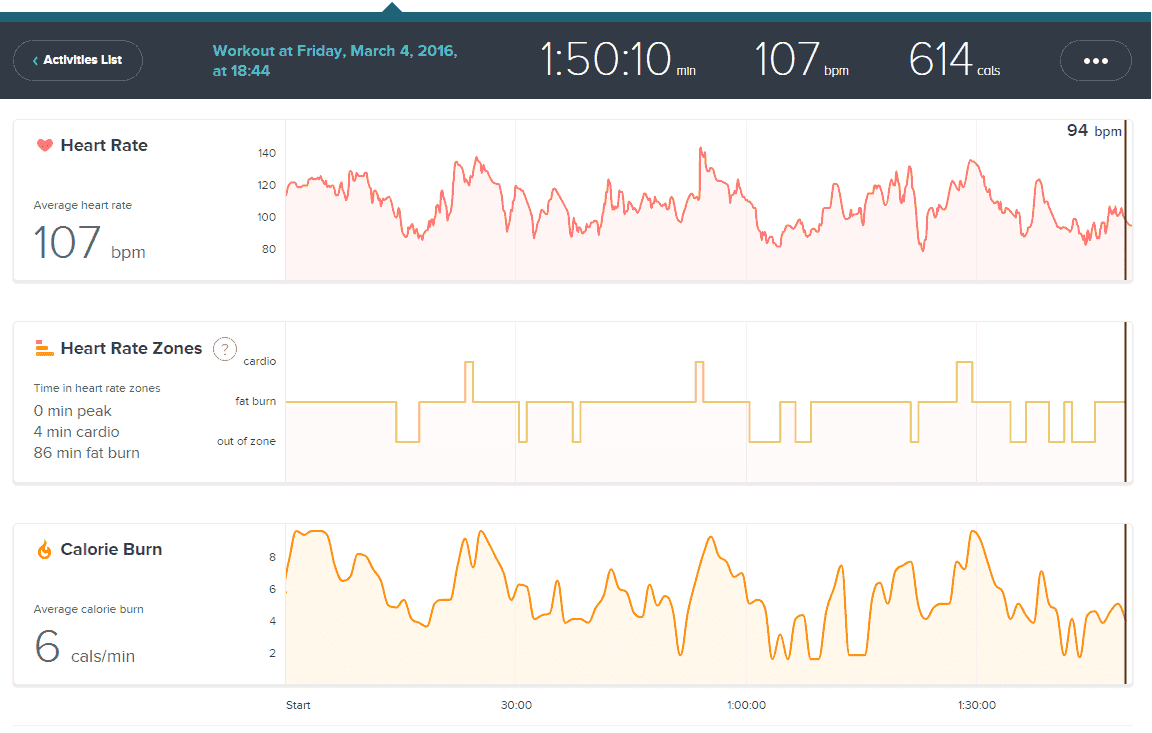Click the Activities List back button
The height and width of the screenshot is (733, 1152).
78,60
